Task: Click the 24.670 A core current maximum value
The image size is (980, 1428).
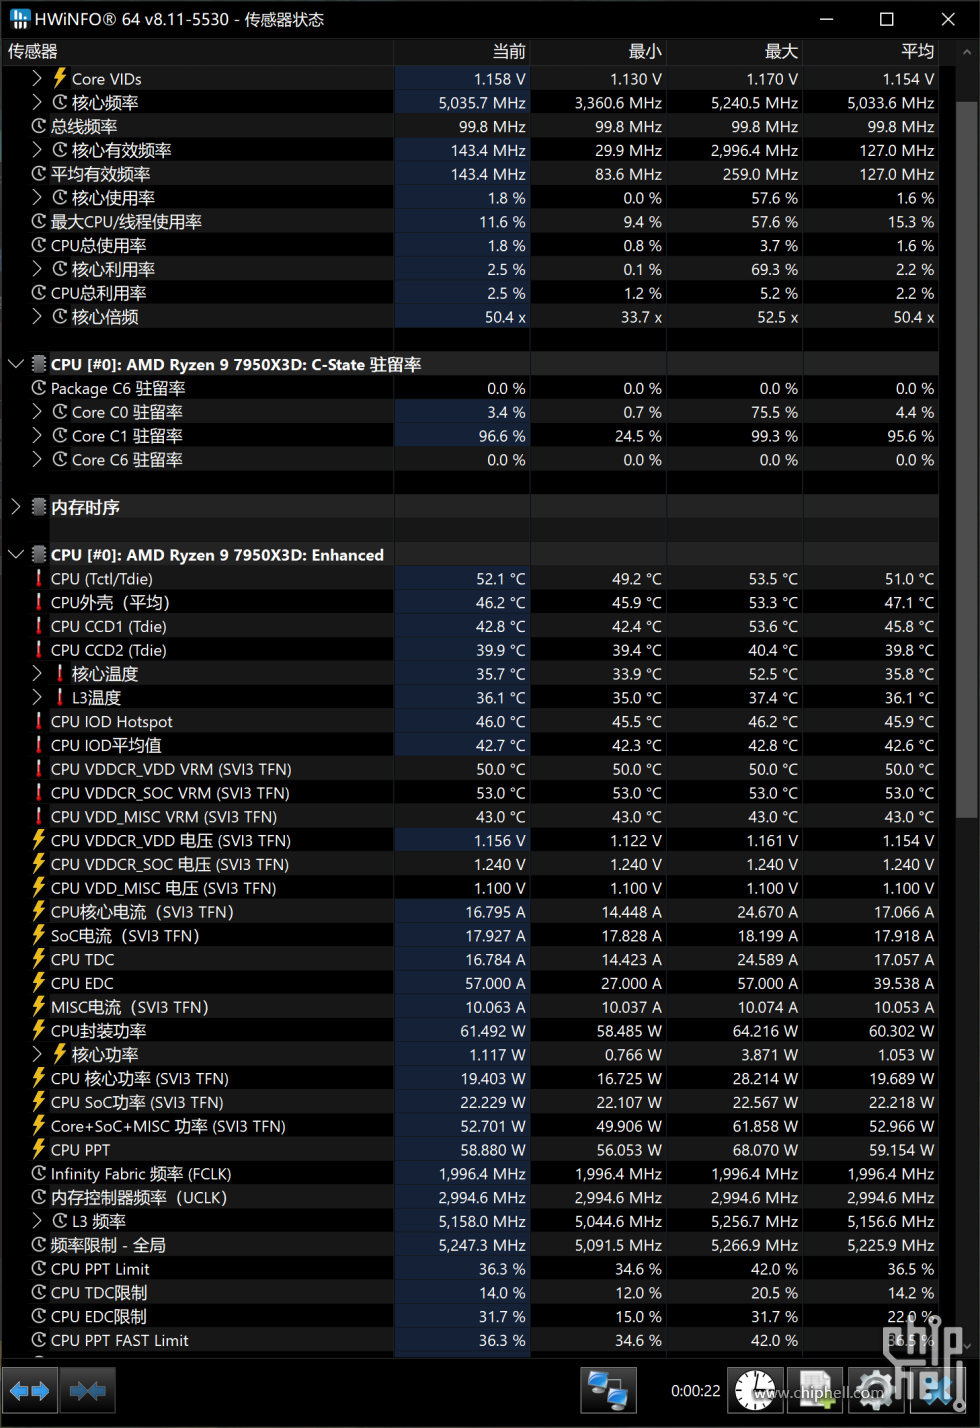Action: tap(767, 912)
